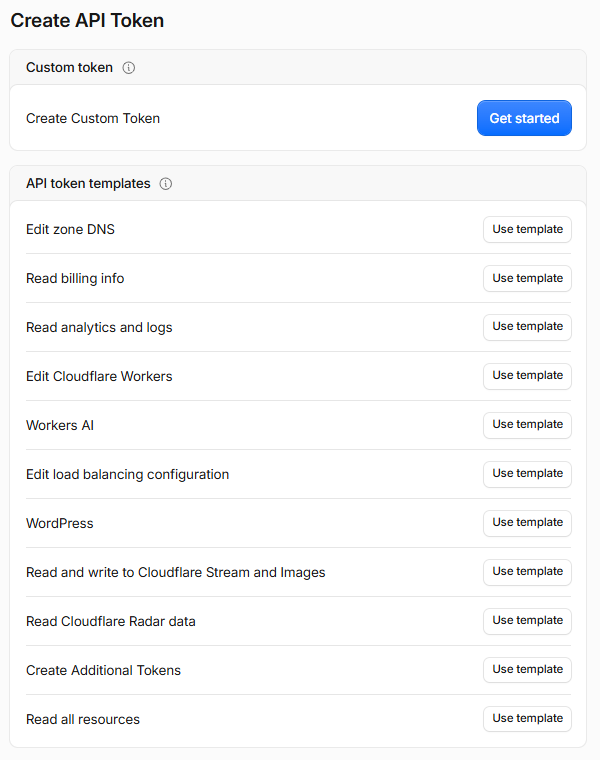Use template for Read analytics and logs
Image resolution: width=600 pixels, height=760 pixels.
click(527, 327)
